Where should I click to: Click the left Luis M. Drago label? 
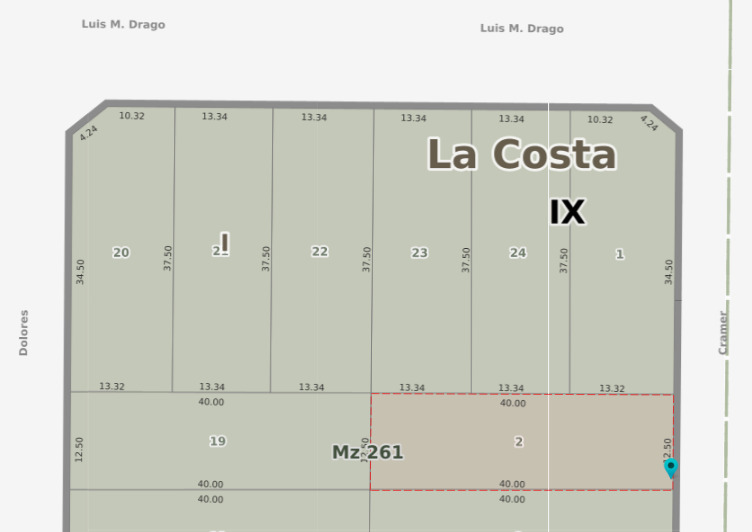123,24
